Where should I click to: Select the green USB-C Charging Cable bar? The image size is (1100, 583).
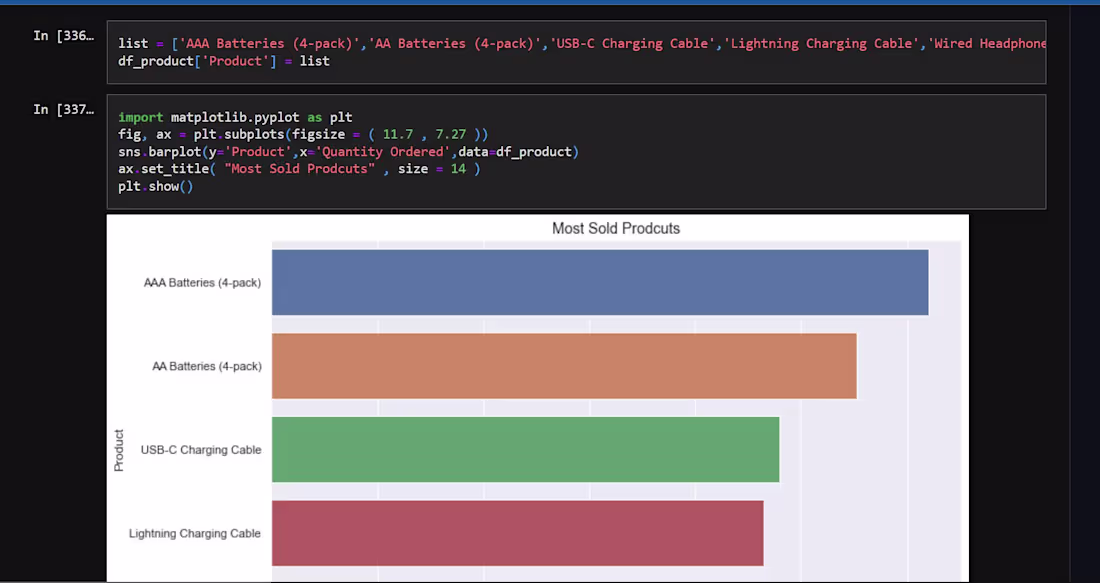[x=525, y=450]
